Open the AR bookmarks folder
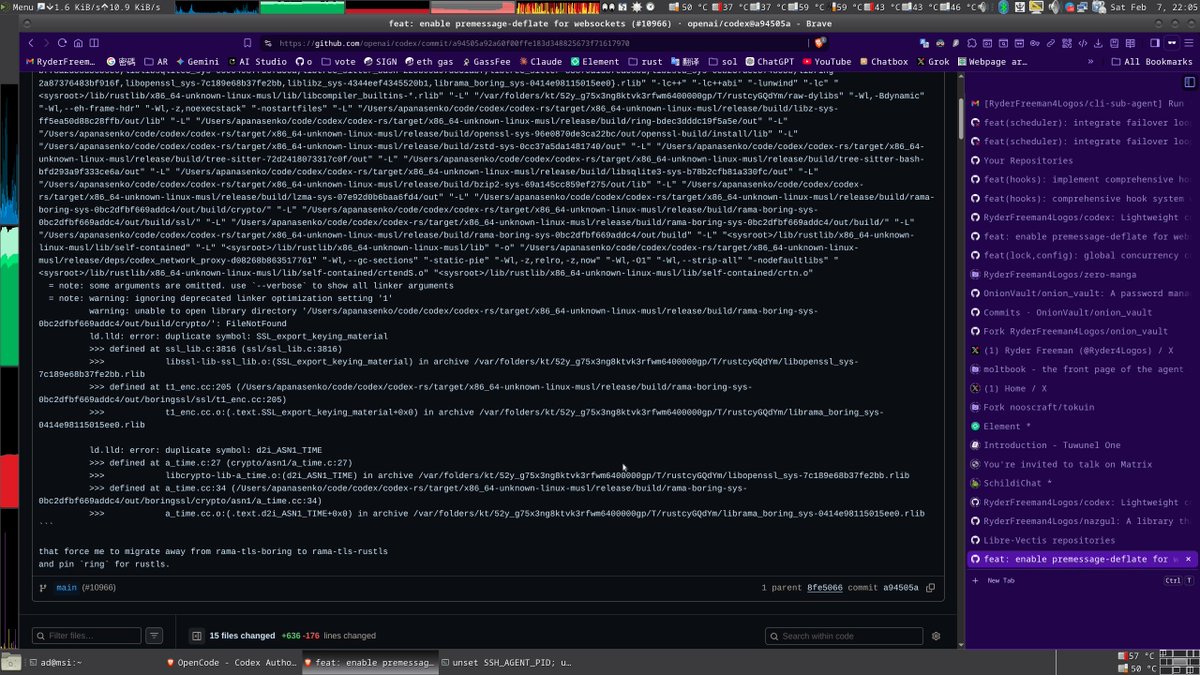 coord(154,61)
